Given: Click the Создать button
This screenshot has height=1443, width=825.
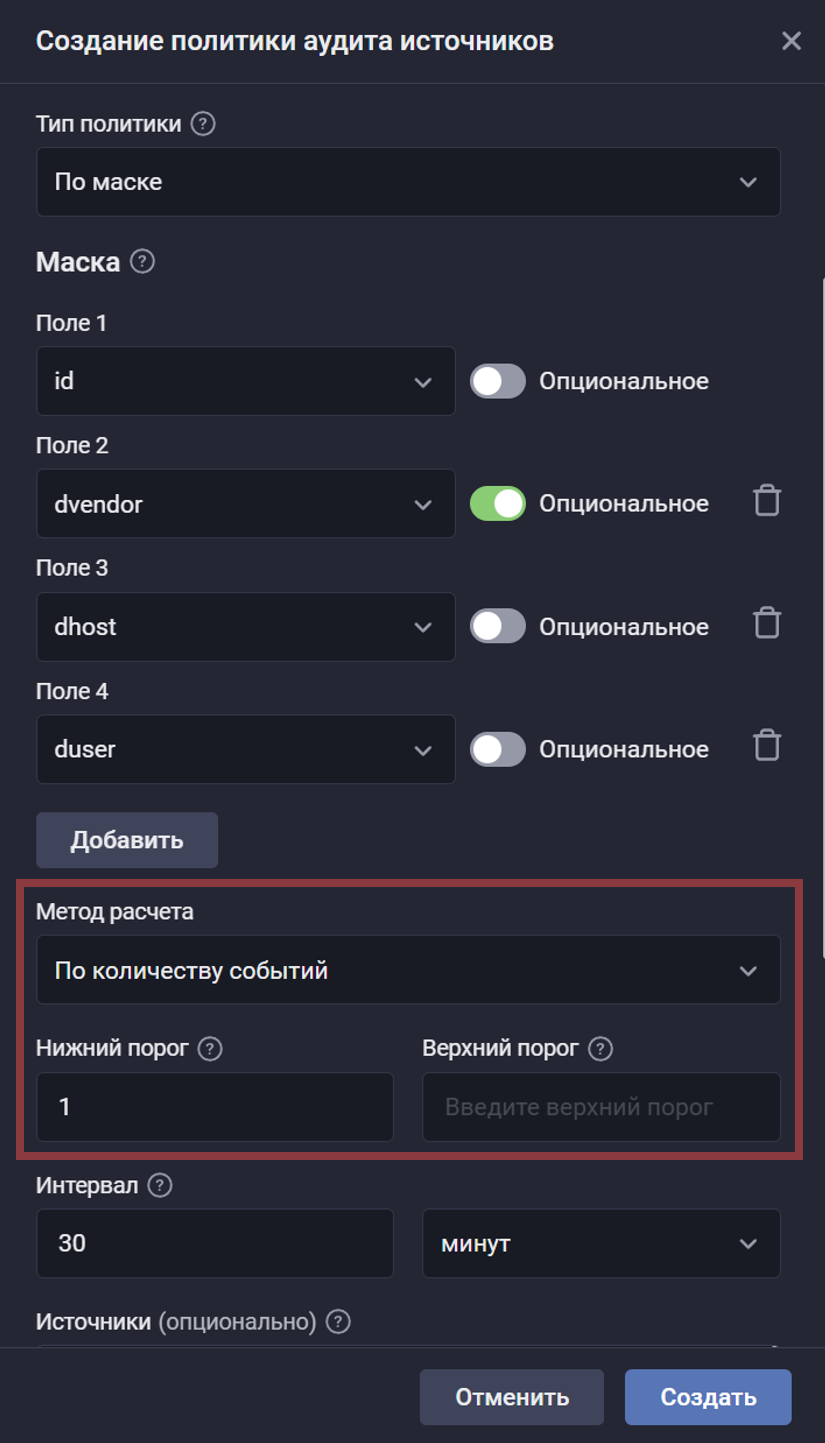Looking at the screenshot, I should tap(708, 1397).
